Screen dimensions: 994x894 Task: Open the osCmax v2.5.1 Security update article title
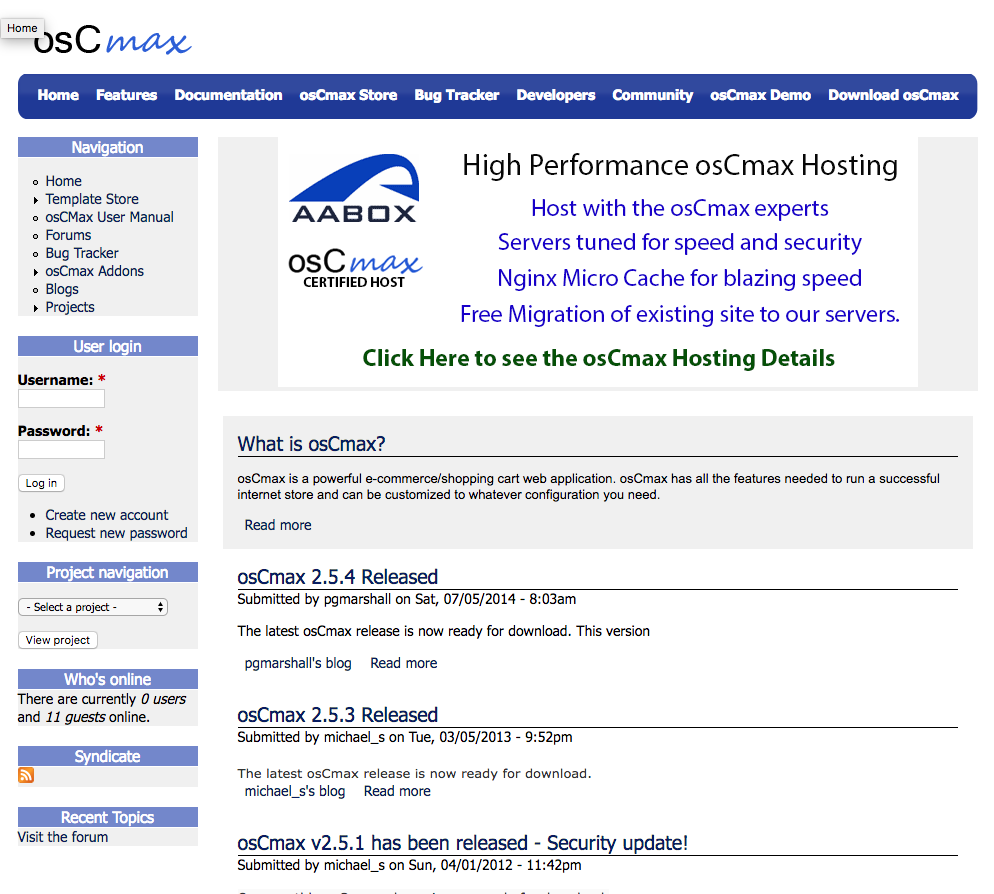(463, 843)
